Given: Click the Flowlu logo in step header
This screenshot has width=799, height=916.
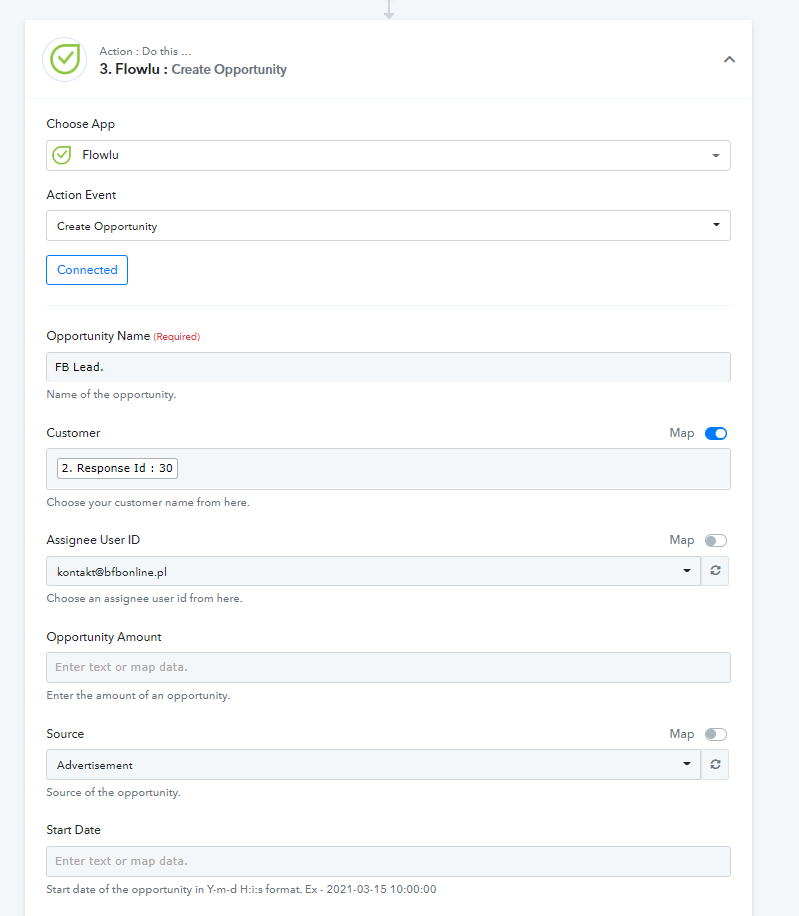Looking at the screenshot, I should coord(64,60).
